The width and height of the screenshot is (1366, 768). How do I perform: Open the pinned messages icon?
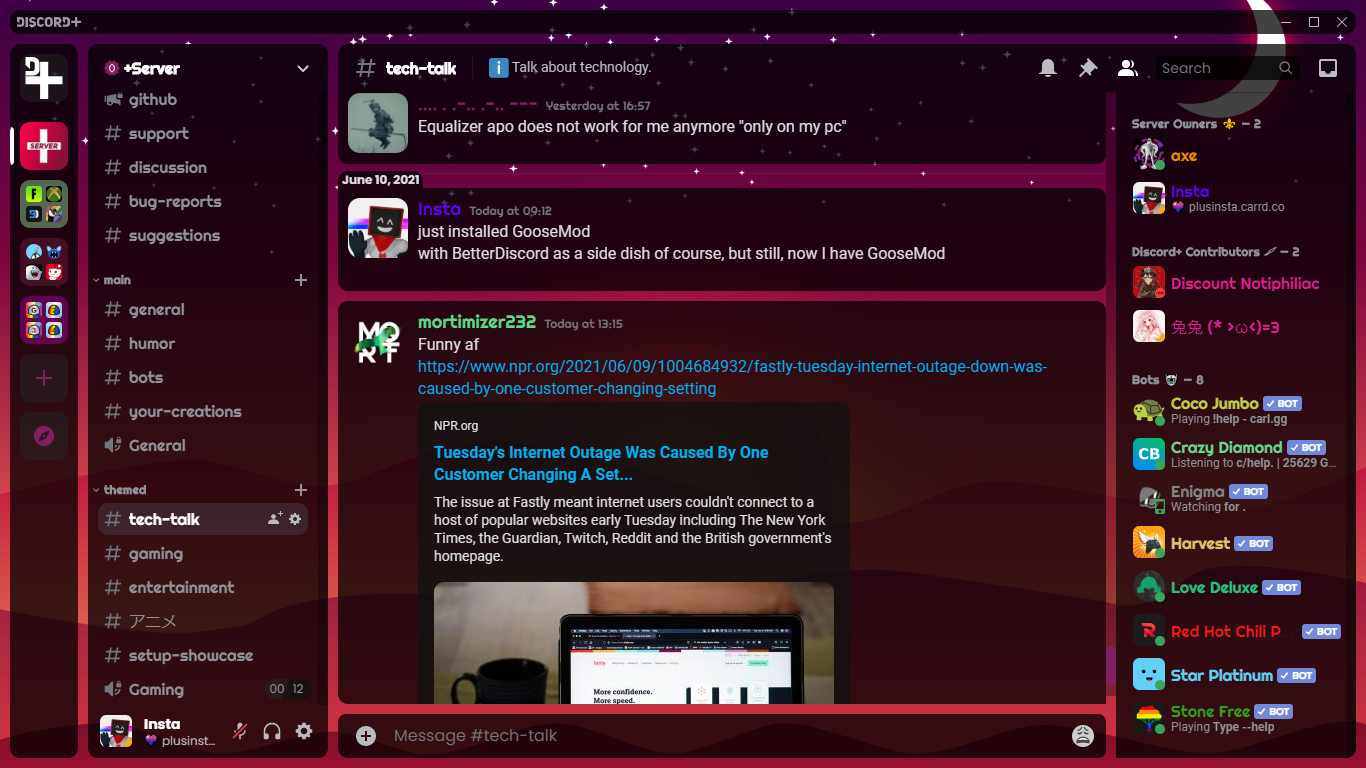(x=1087, y=67)
